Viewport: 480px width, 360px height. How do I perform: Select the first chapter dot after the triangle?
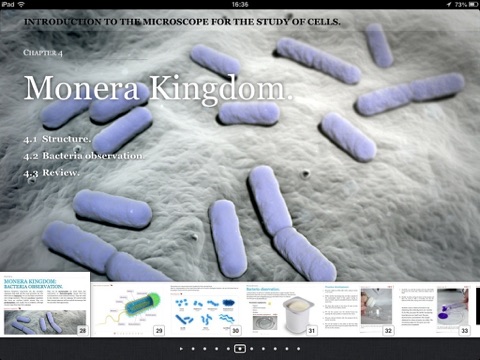(193, 349)
